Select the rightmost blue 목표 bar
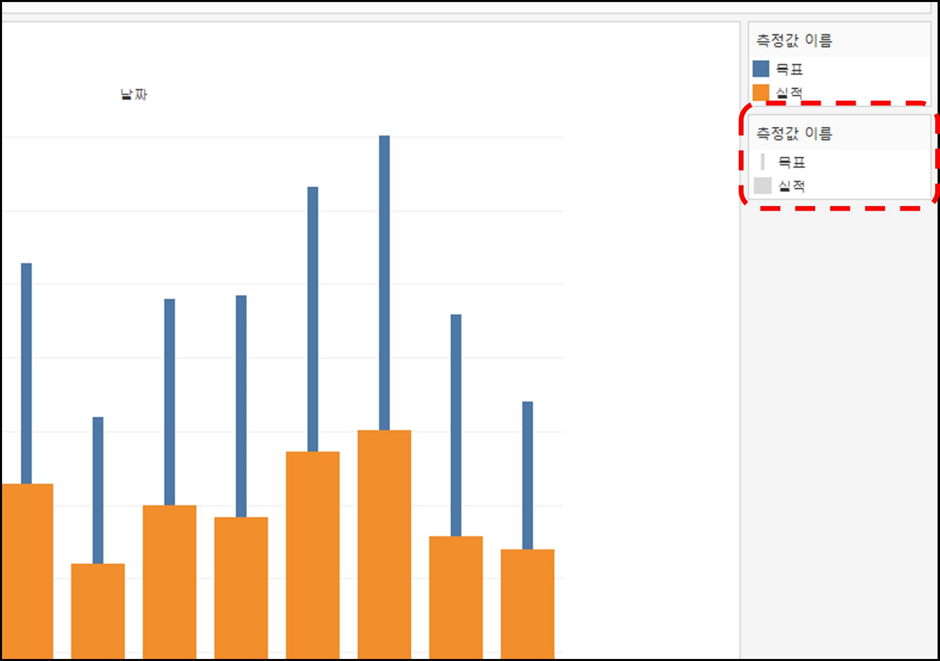 [528, 476]
